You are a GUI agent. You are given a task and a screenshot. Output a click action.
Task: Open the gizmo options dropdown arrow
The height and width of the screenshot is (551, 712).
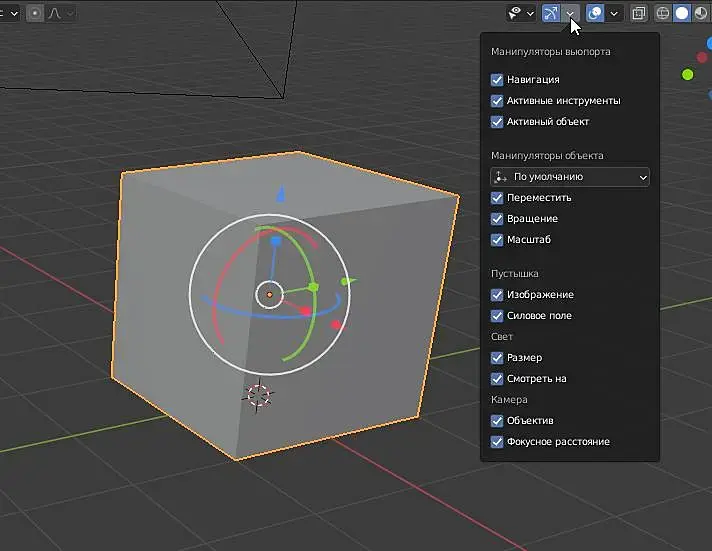(x=569, y=14)
